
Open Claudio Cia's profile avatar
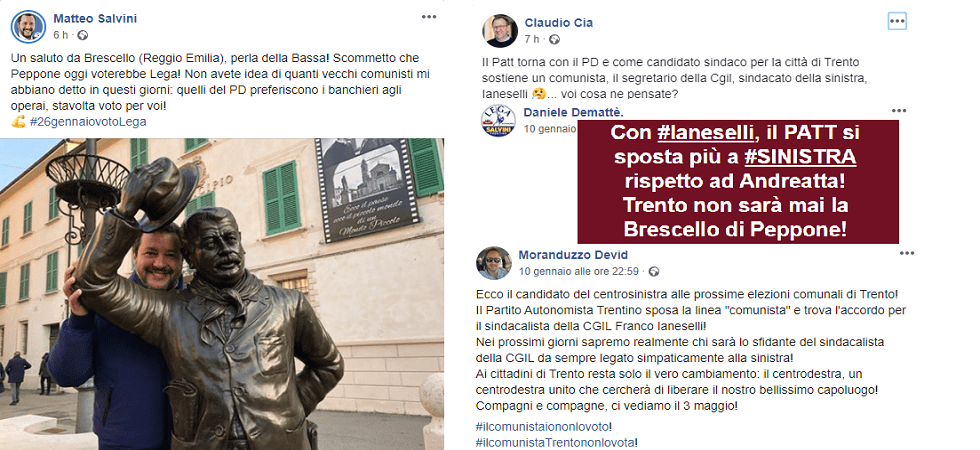click(x=500, y=31)
